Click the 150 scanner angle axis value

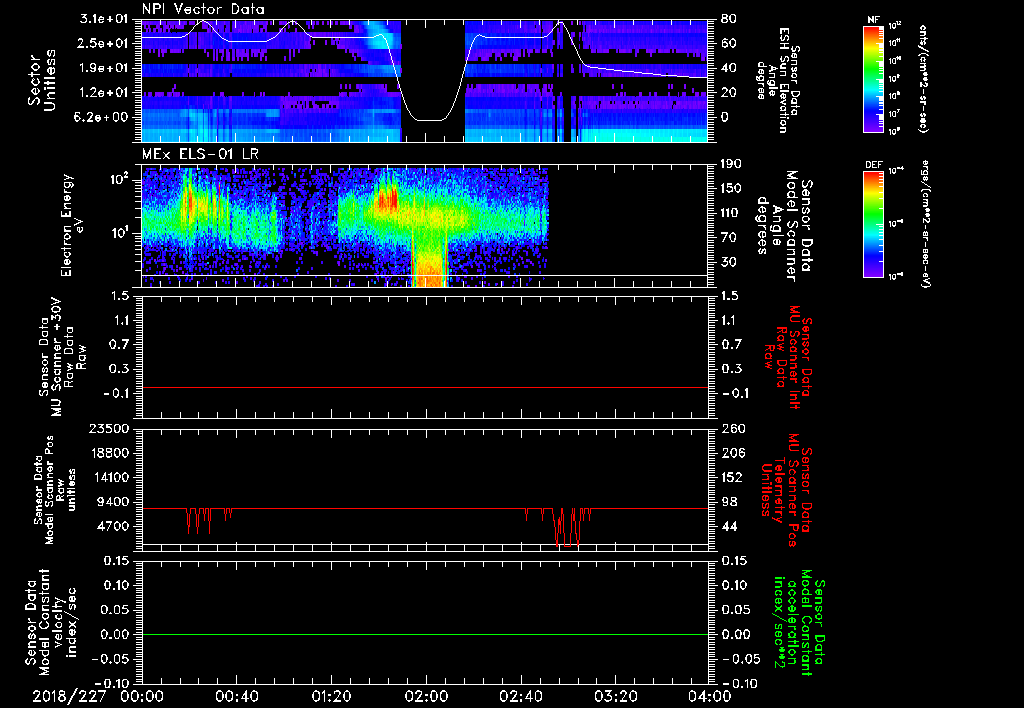pyautogui.click(x=731, y=189)
